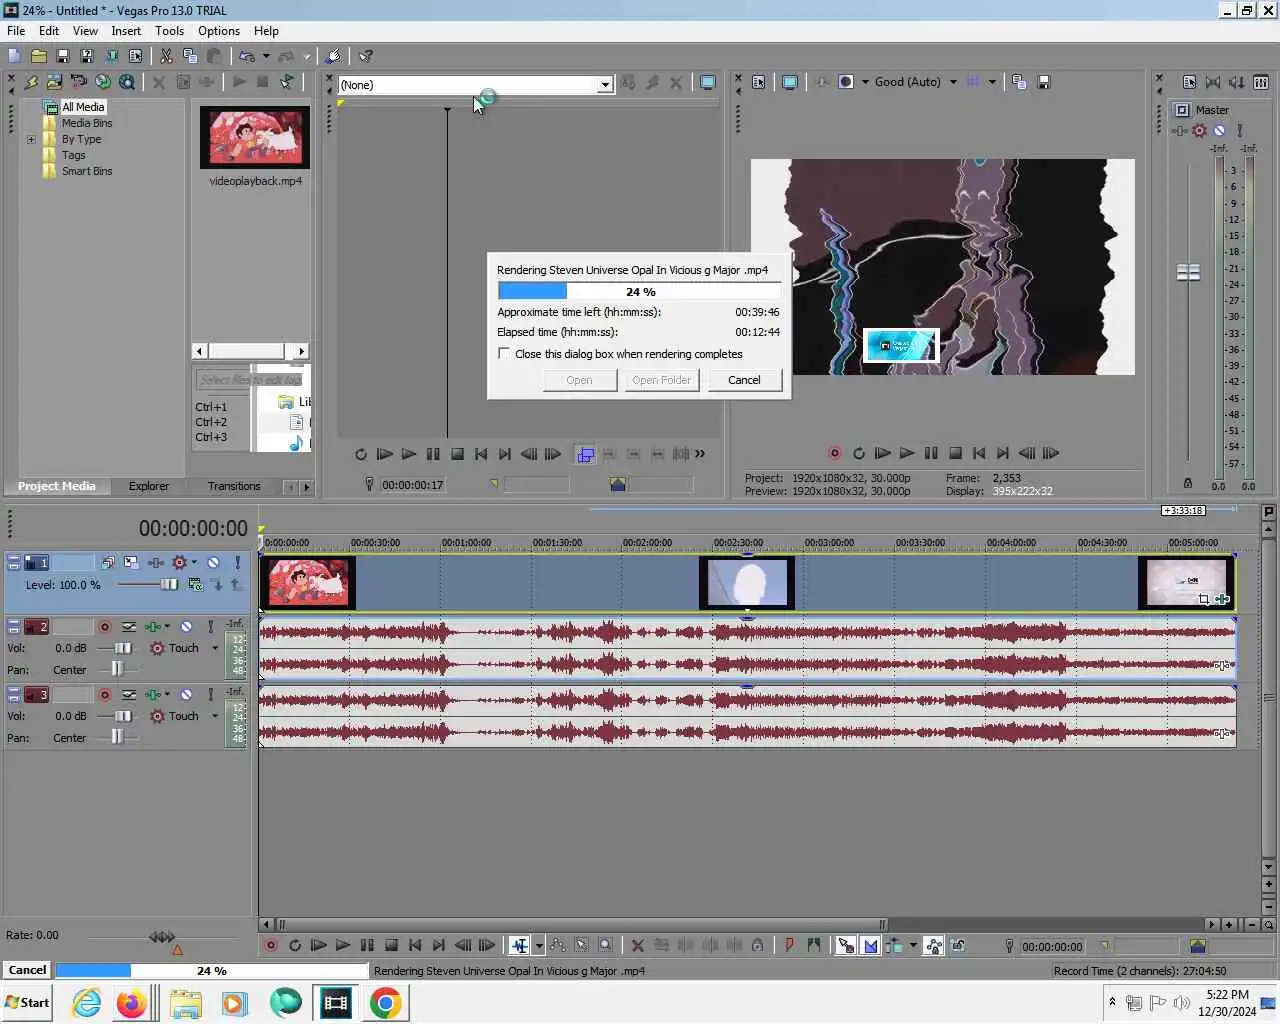Click the Windows Start button
The width and height of the screenshot is (1280, 1024).
click(27, 1003)
